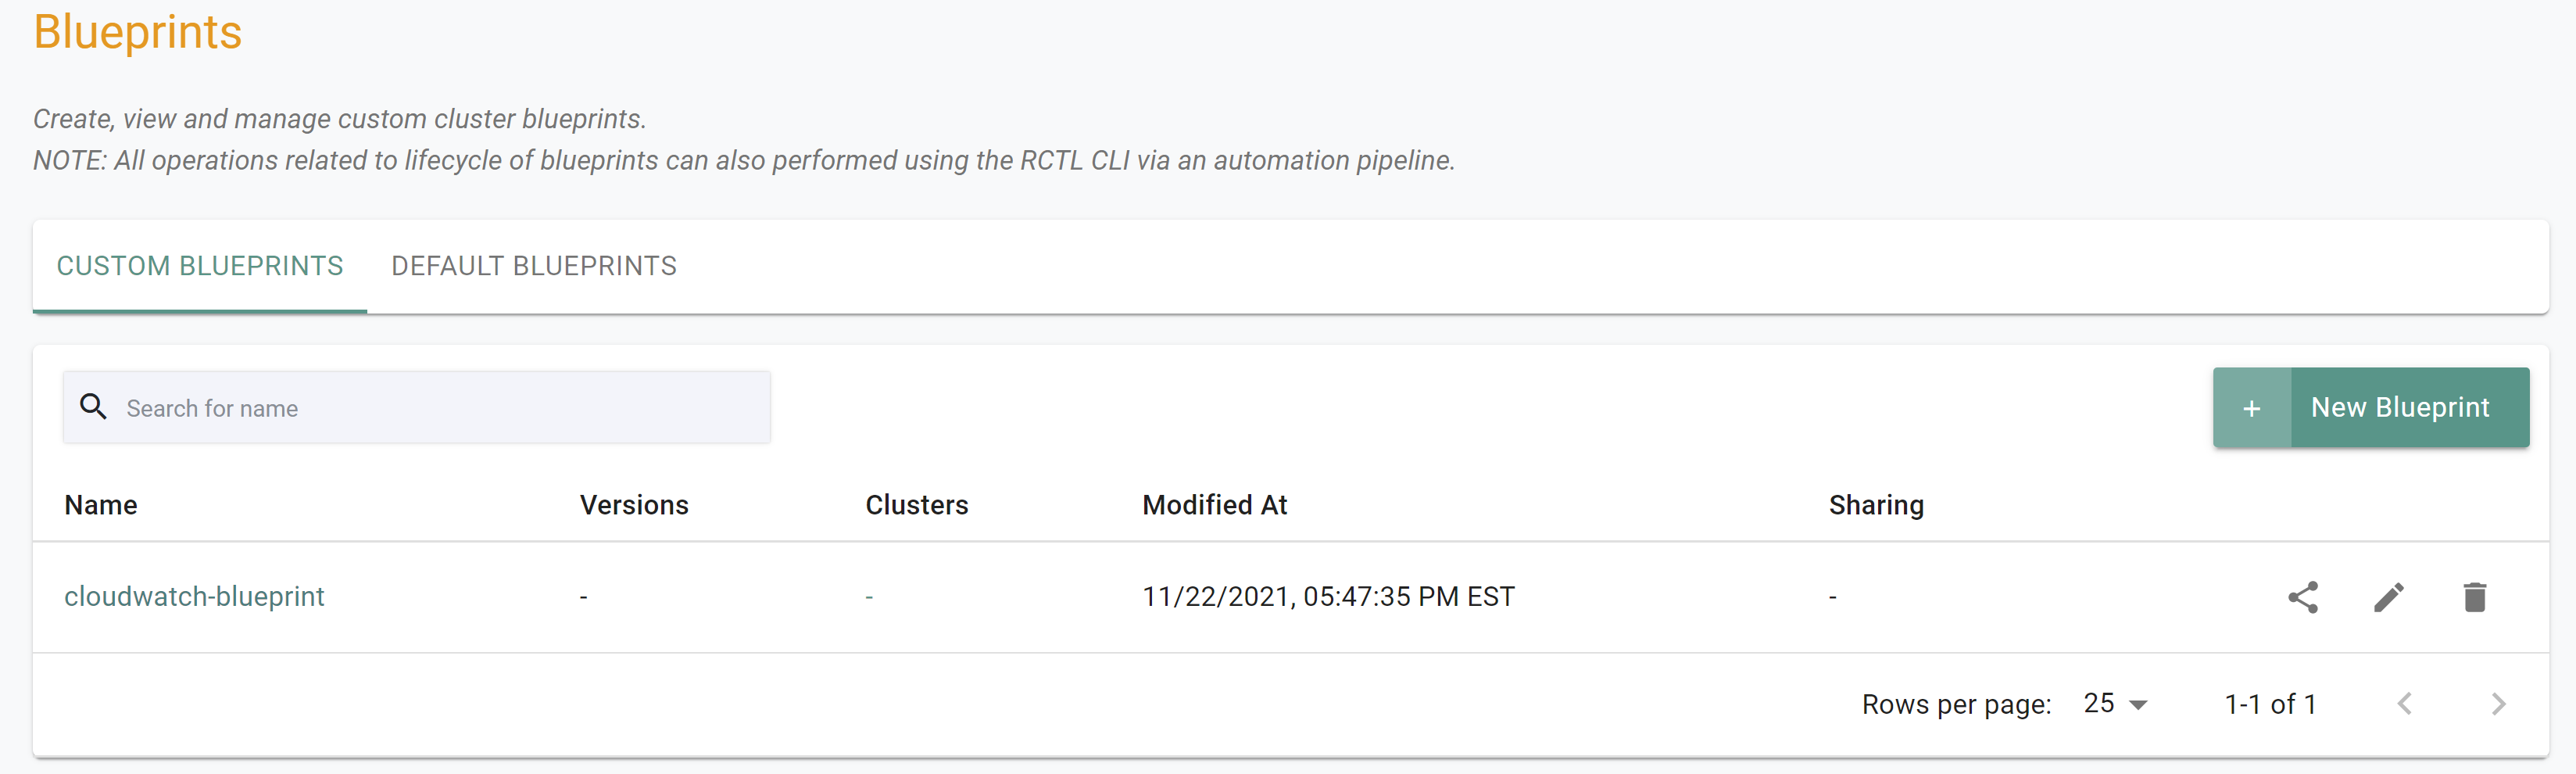2576x774 pixels.
Task: Focus the Search for name field
Action: (x=416, y=407)
